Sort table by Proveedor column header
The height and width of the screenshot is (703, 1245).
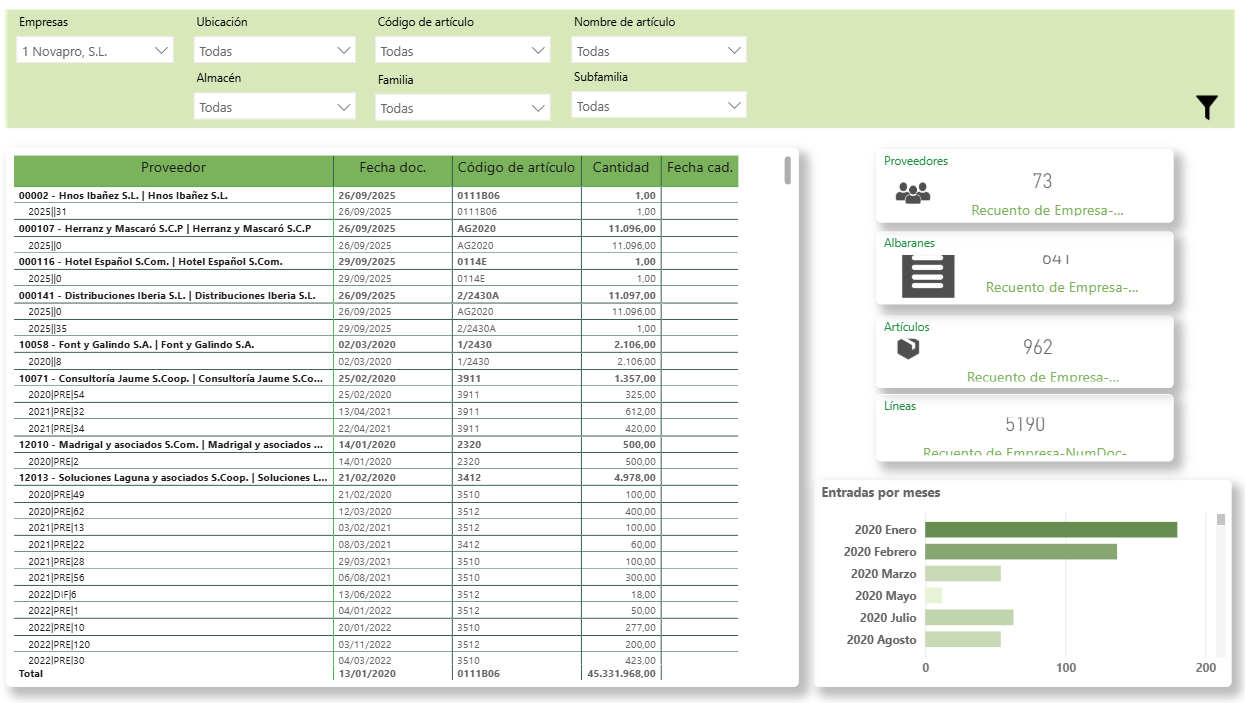point(173,168)
